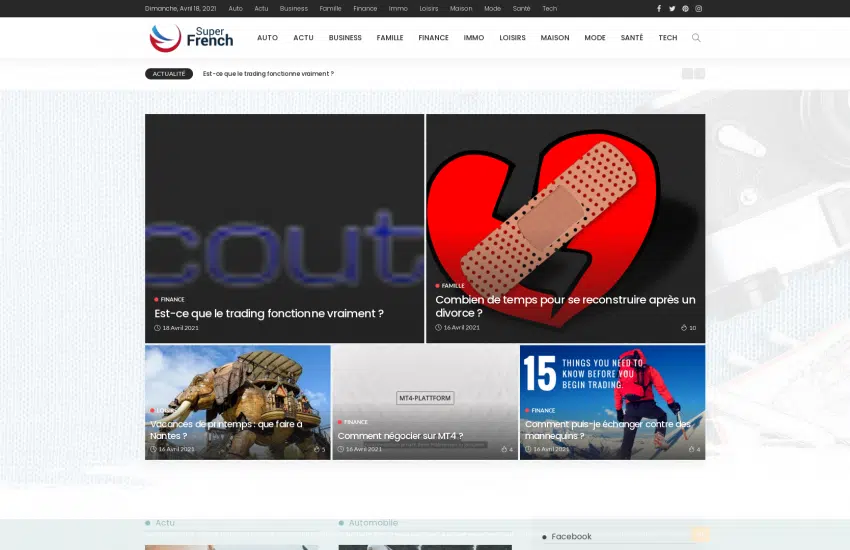Click the Tech link in top dark bar
This screenshot has width=850, height=550.
point(549,8)
